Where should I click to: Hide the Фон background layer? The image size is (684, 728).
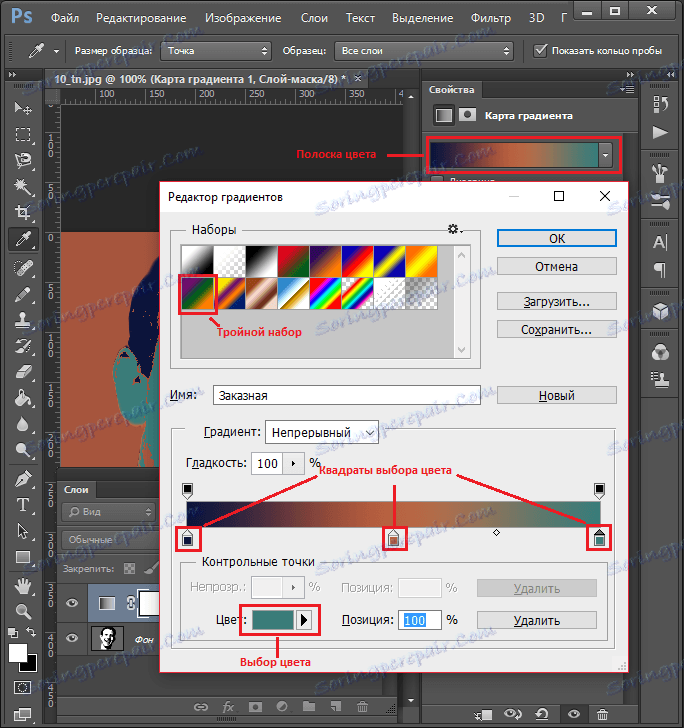72,638
